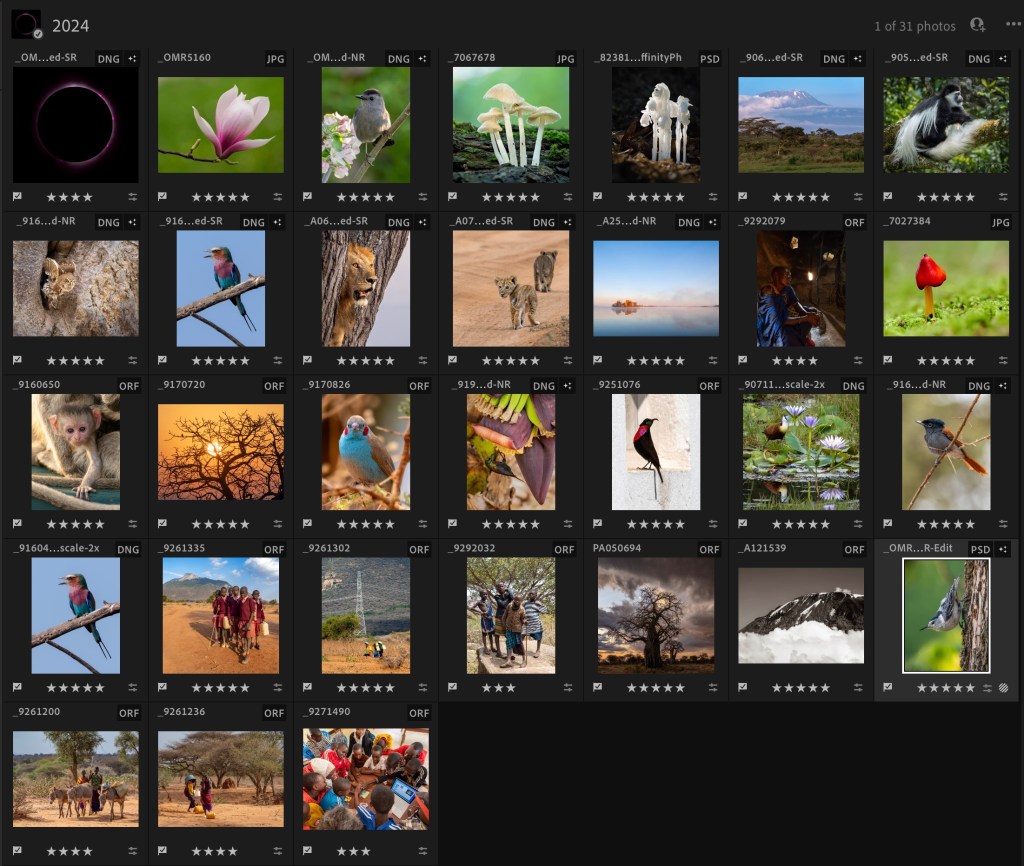Click the ORF badge on sunset tree _9170720
This screenshot has height=866, width=1024.
click(274, 386)
